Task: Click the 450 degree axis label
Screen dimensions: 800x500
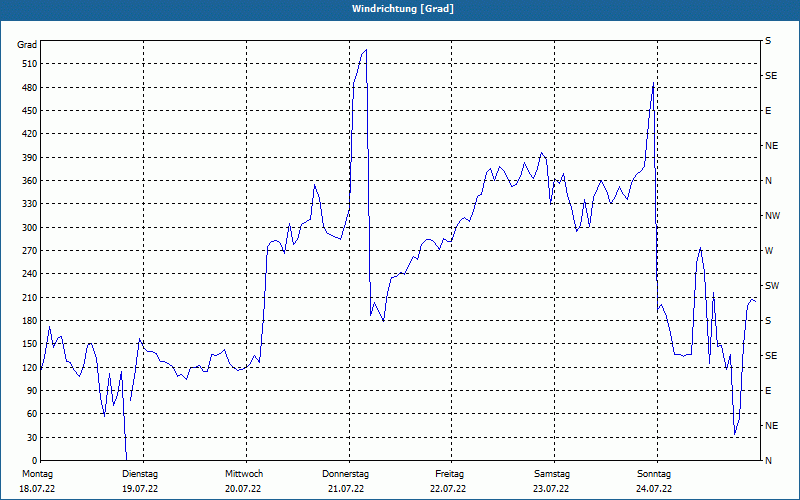Action: click(x=30, y=111)
